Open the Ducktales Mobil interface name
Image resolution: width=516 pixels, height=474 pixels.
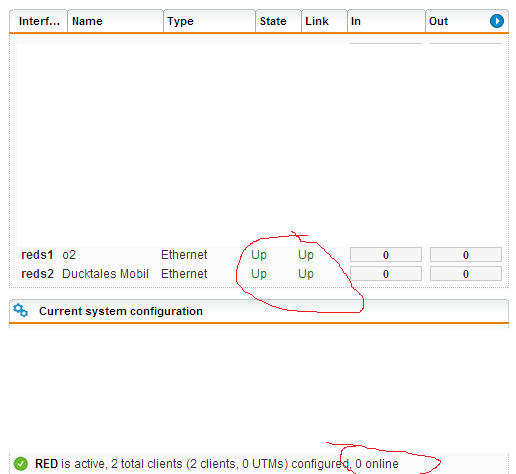(x=105, y=274)
